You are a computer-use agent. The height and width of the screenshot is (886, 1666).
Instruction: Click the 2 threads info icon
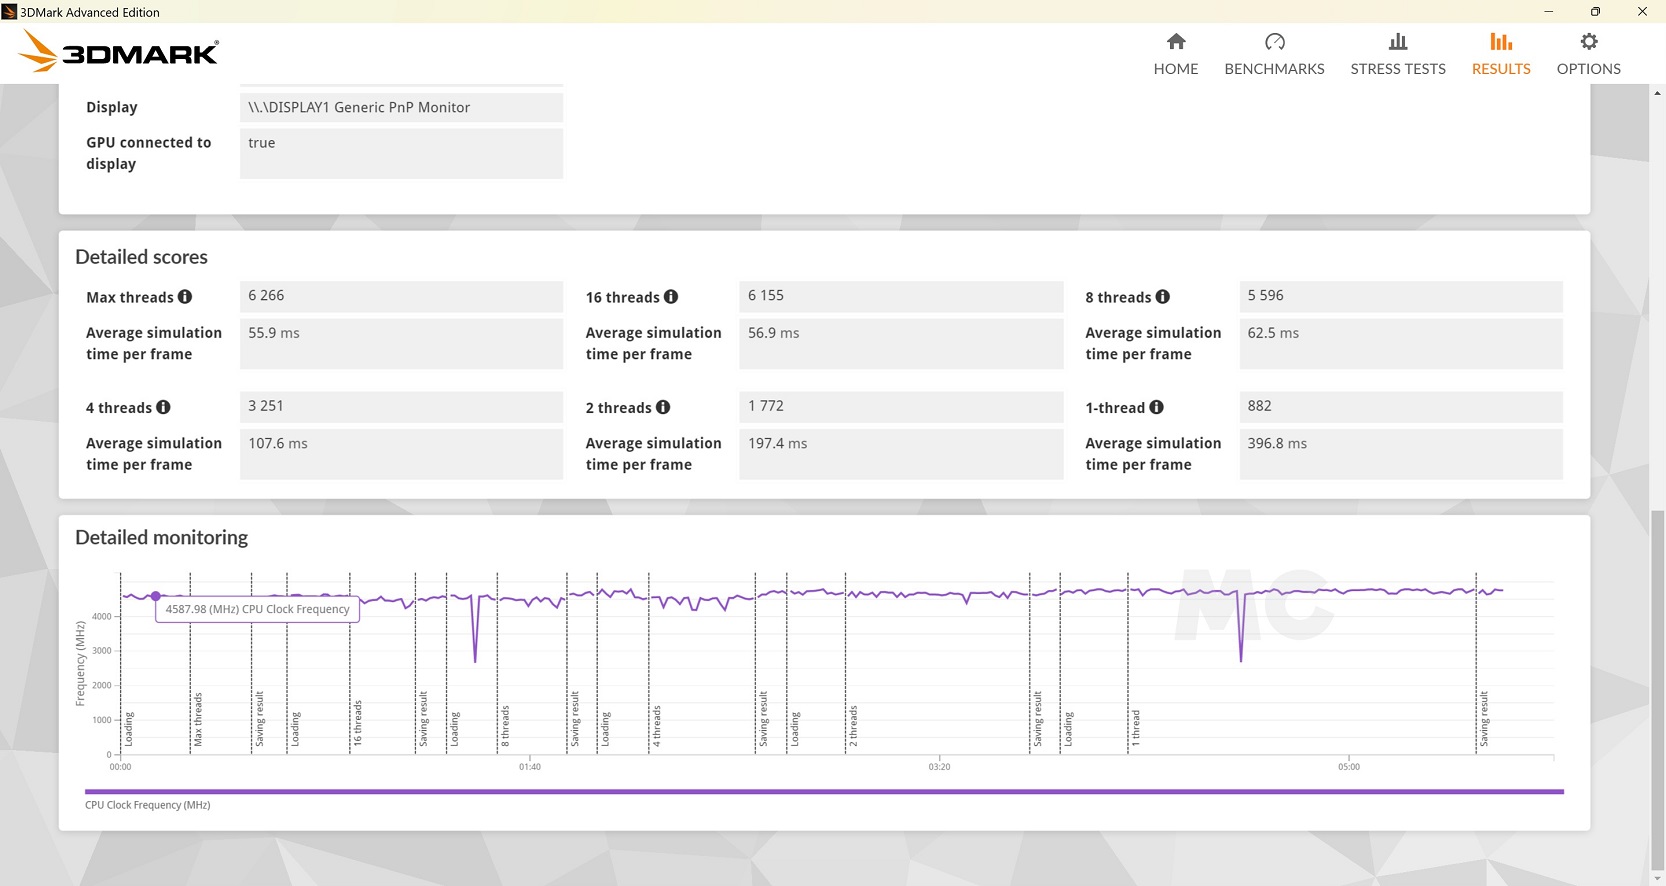point(663,407)
